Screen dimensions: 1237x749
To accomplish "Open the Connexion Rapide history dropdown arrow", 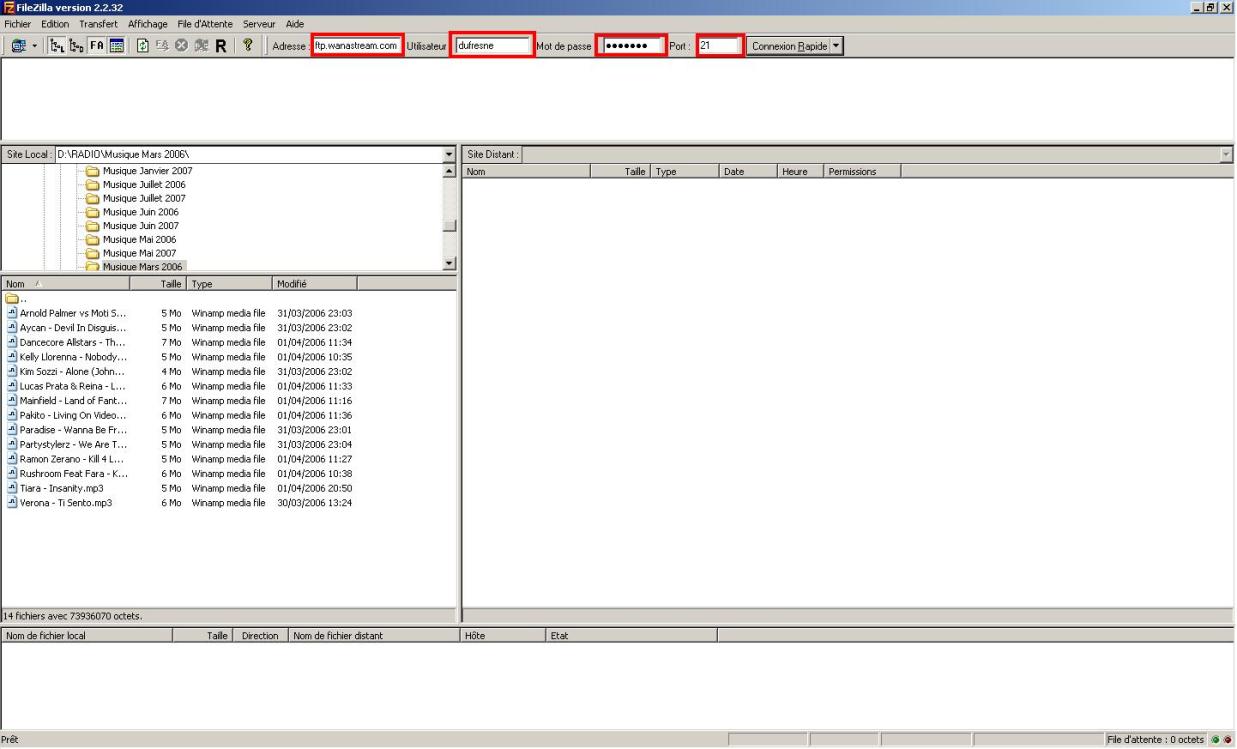I will (x=838, y=46).
